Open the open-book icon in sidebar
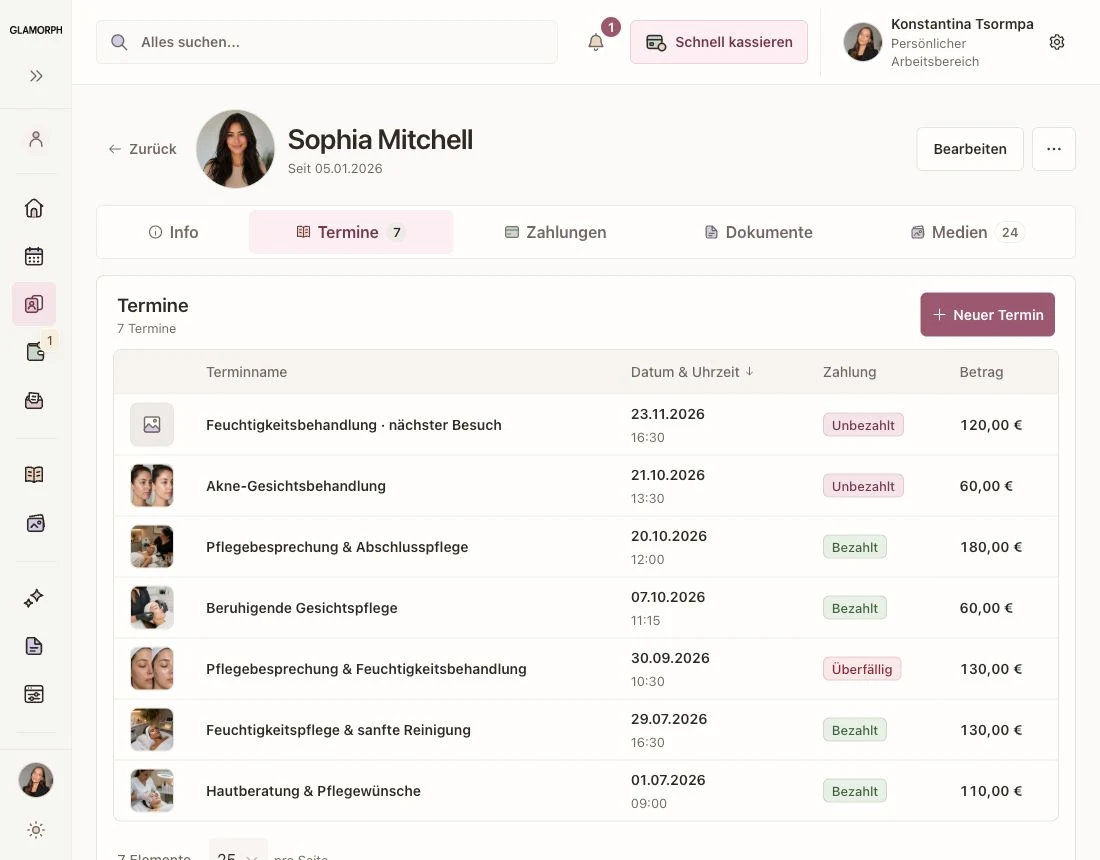The width and height of the screenshot is (1100, 860). (x=34, y=474)
